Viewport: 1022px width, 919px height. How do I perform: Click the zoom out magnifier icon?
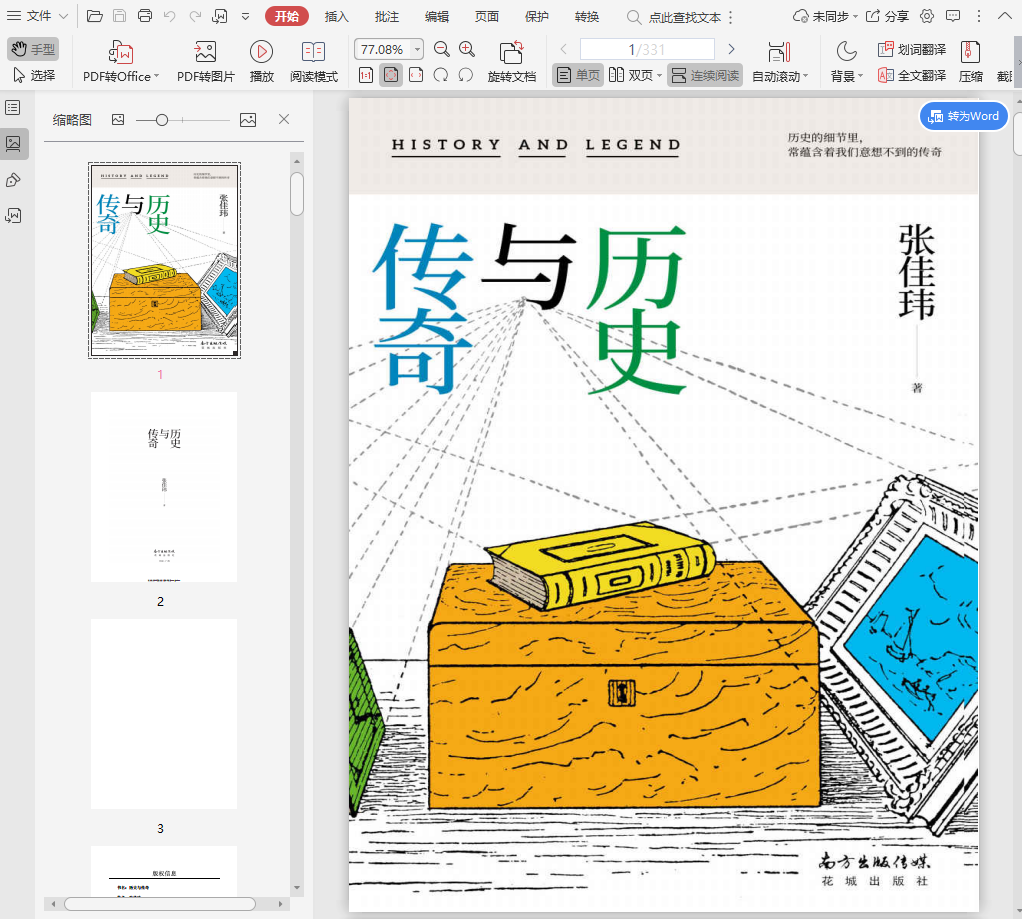pyautogui.click(x=442, y=49)
